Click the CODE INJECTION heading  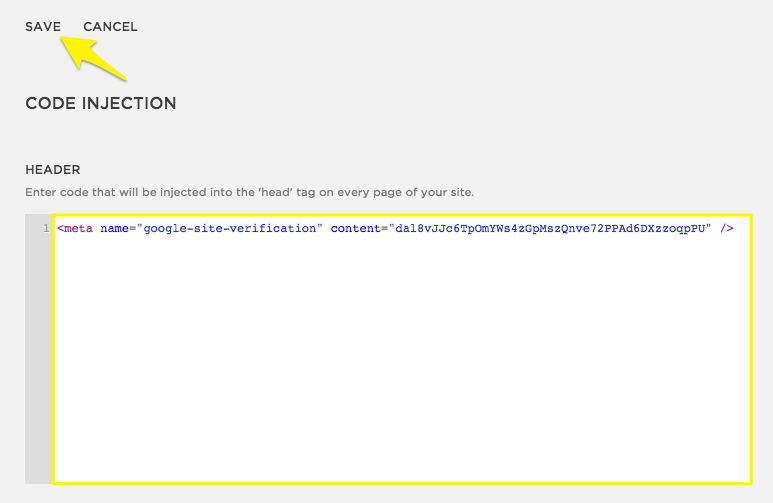101,103
